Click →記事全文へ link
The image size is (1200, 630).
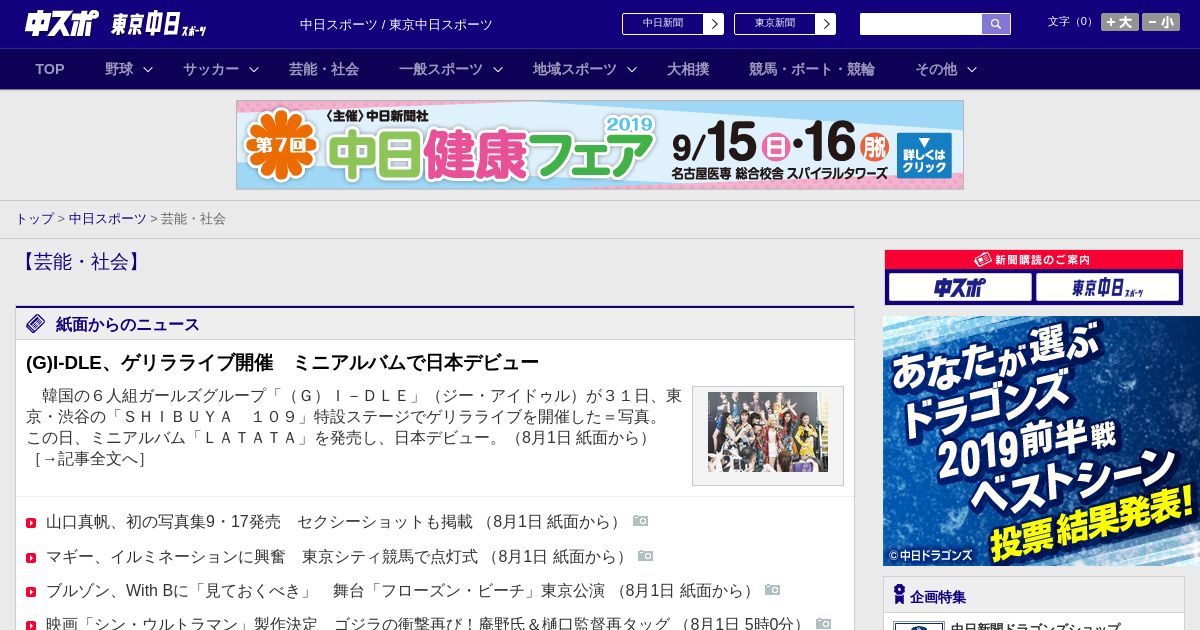pyautogui.click(x=89, y=459)
